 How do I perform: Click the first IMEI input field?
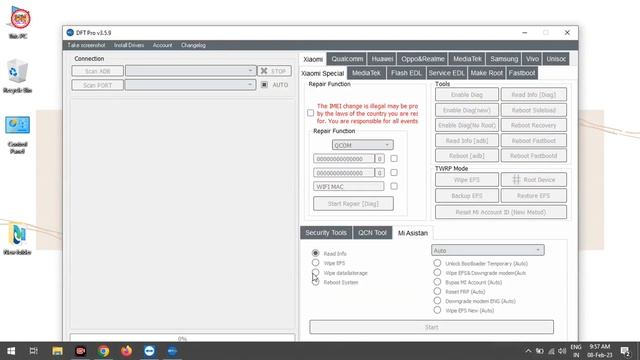point(344,158)
